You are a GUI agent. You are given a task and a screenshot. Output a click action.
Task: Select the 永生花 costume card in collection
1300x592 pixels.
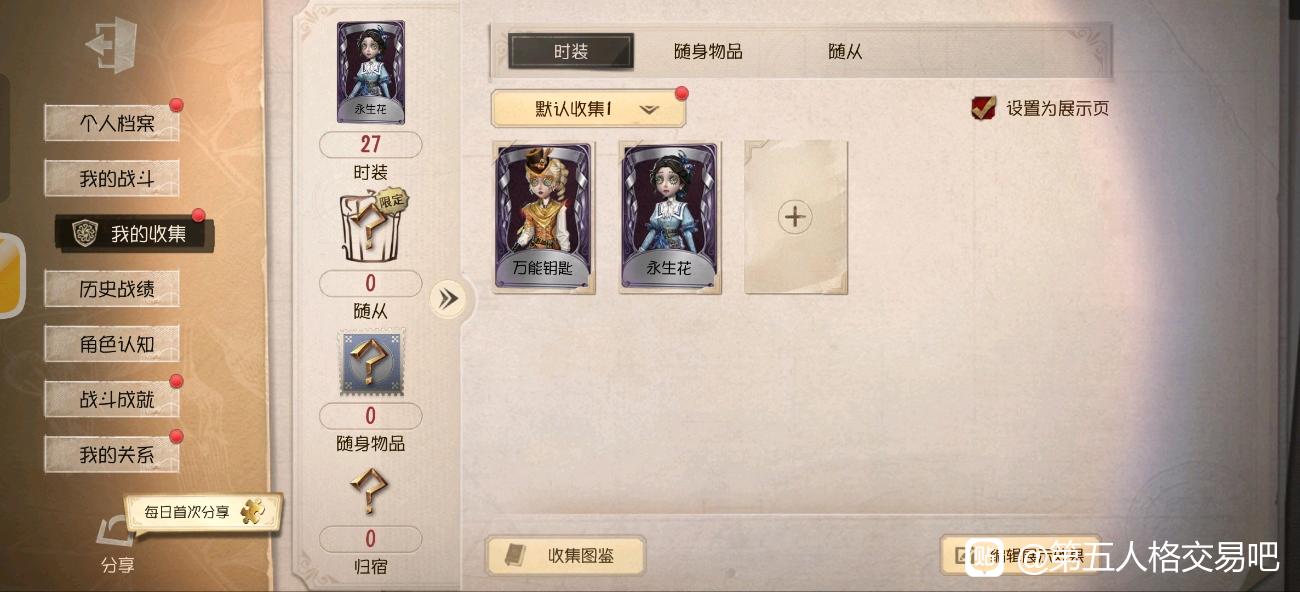pos(670,217)
